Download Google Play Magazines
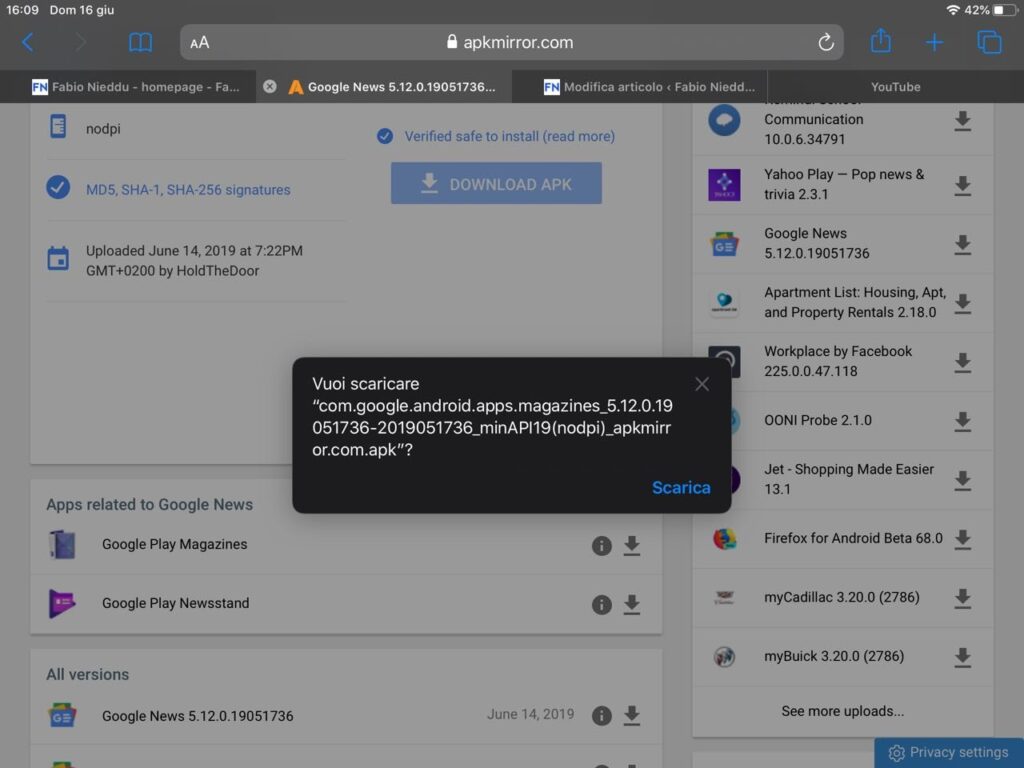1024x768 pixels. [x=632, y=545]
